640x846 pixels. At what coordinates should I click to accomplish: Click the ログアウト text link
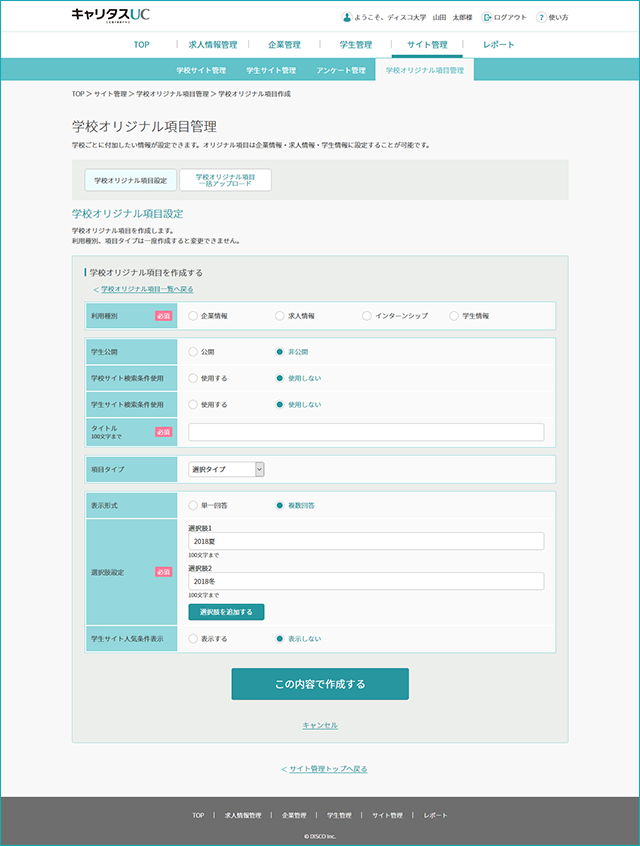[510, 17]
